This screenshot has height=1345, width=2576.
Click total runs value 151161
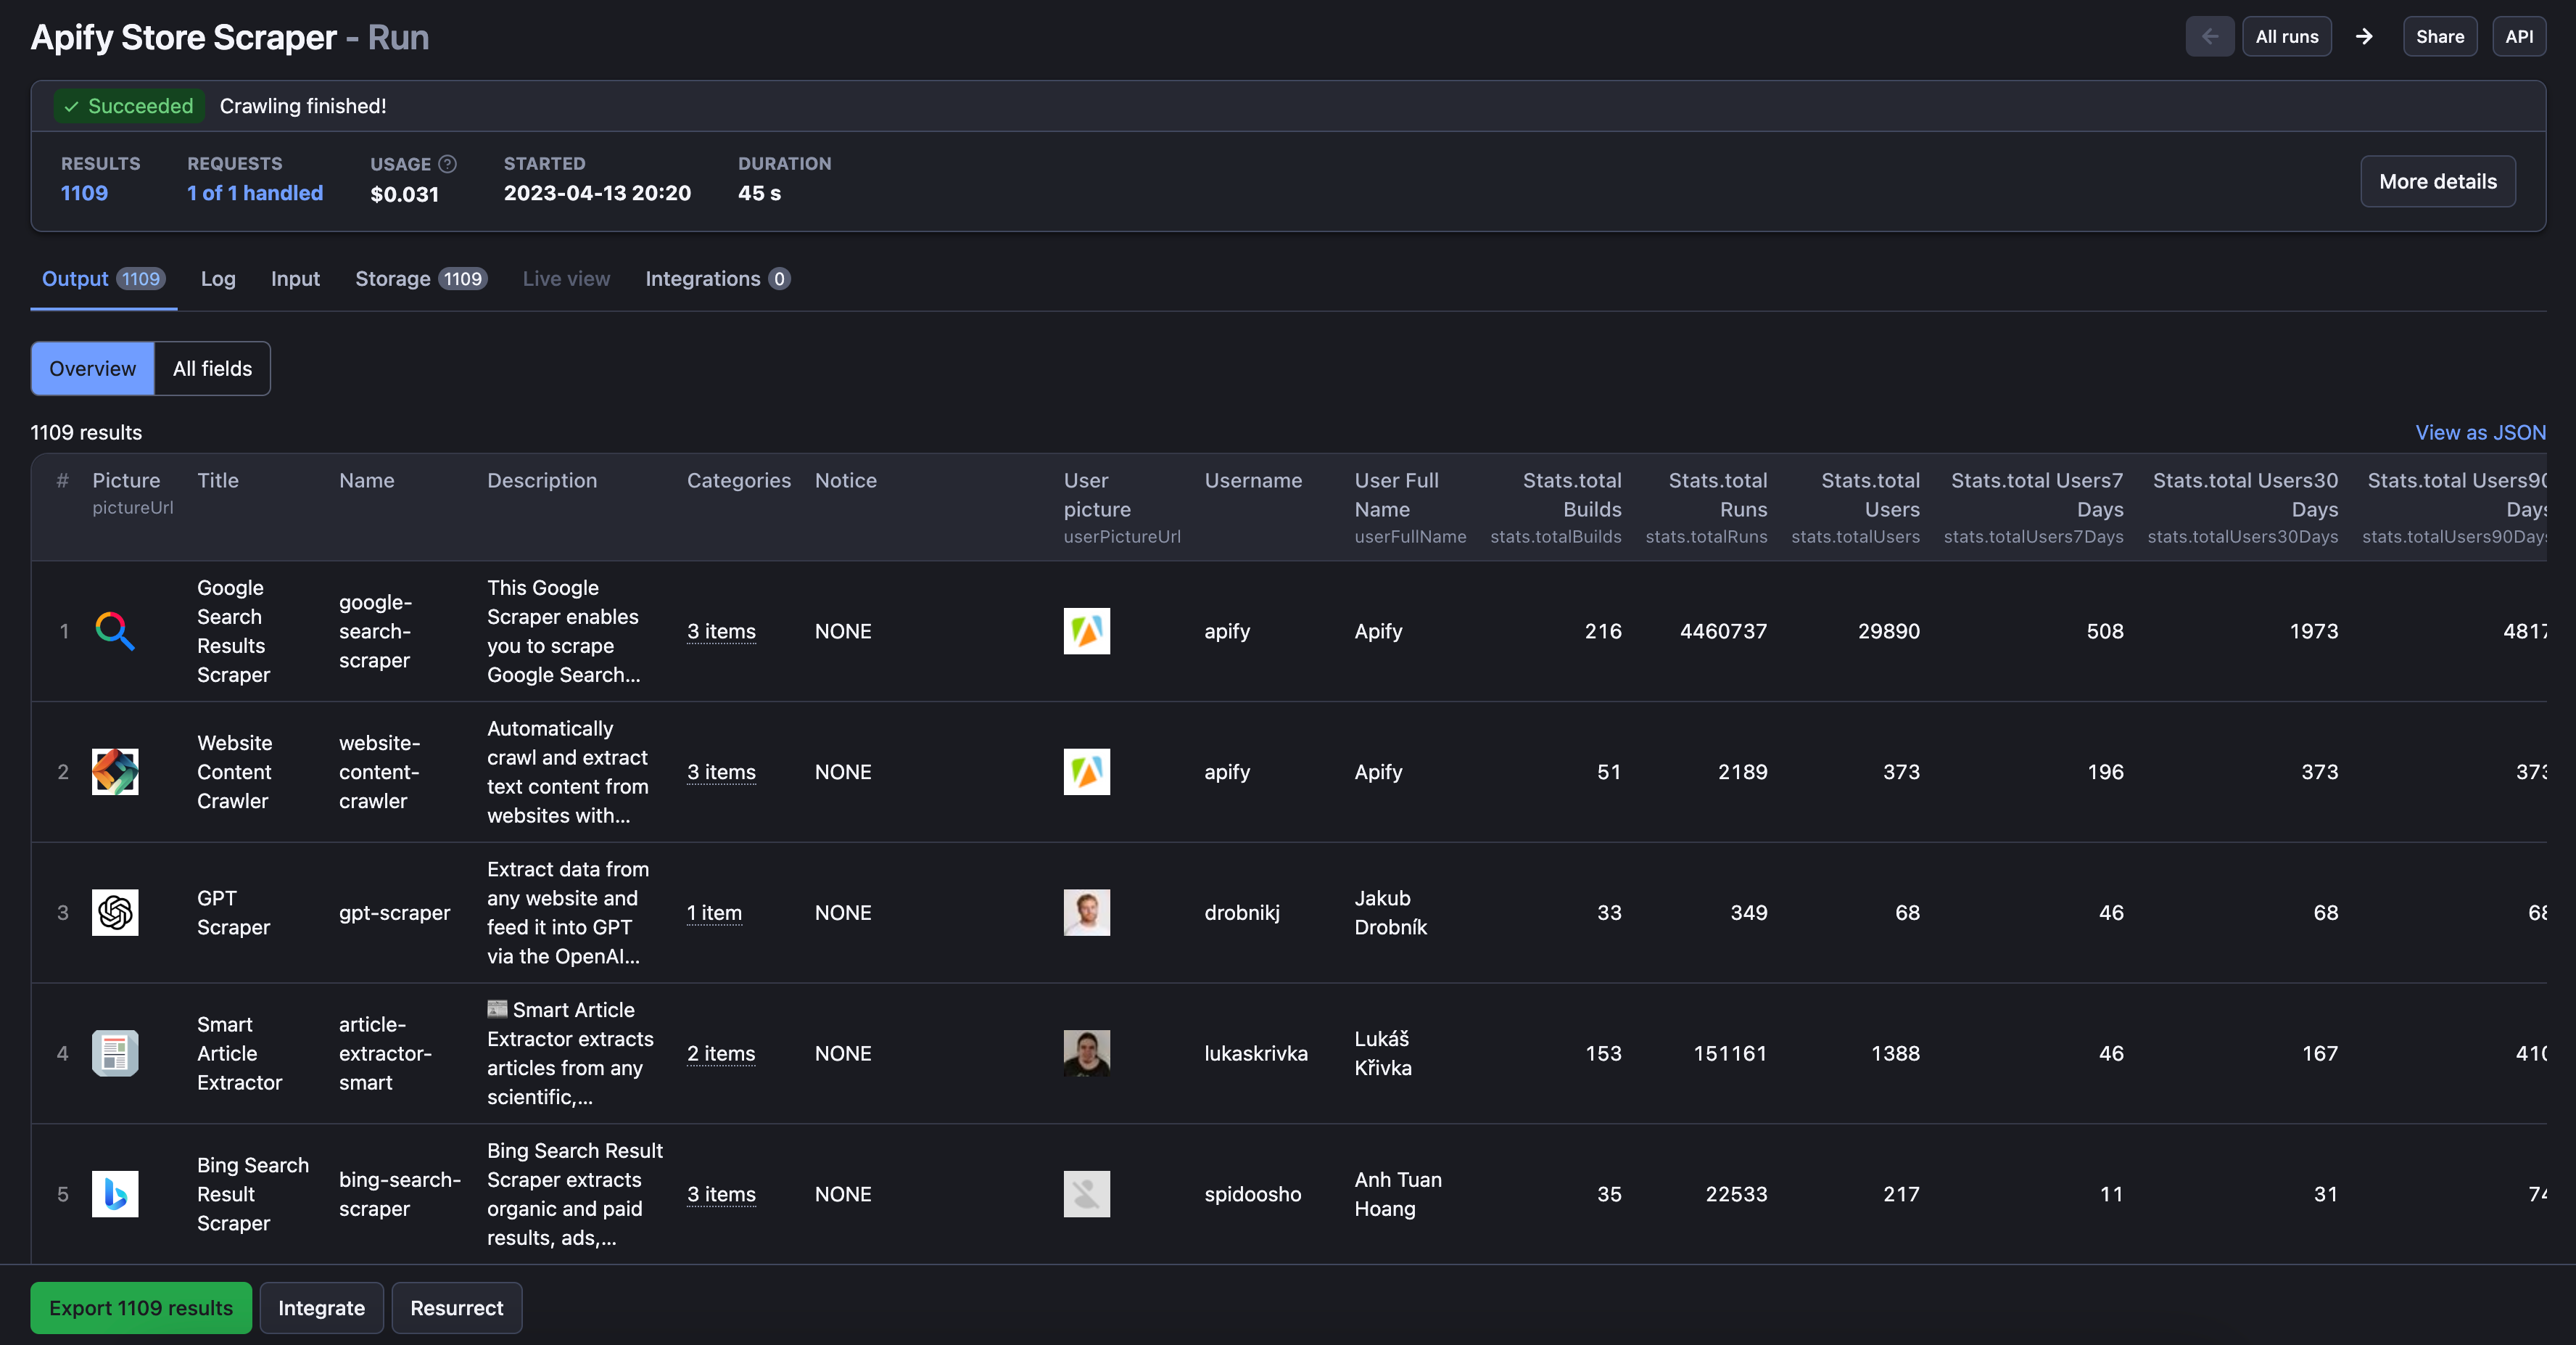(1730, 1053)
